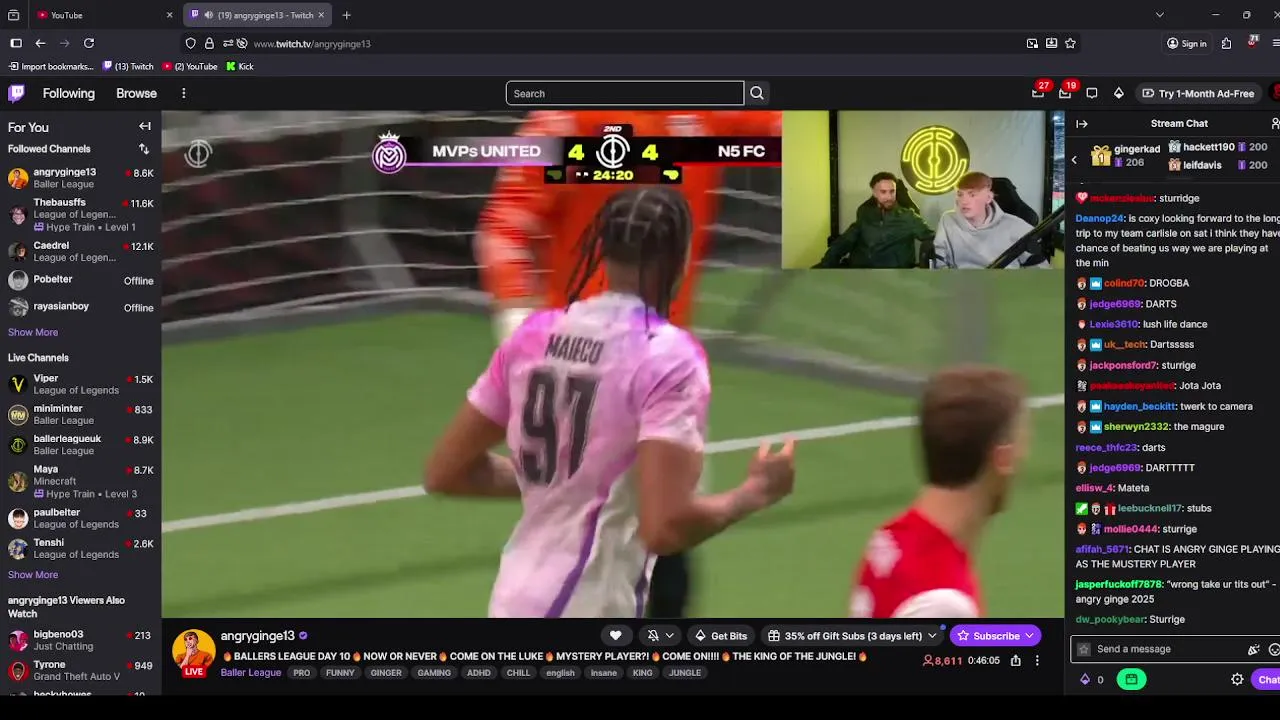The height and width of the screenshot is (720, 1280).
Task: Collapse the Stream Chat panel
Action: click(1082, 123)
